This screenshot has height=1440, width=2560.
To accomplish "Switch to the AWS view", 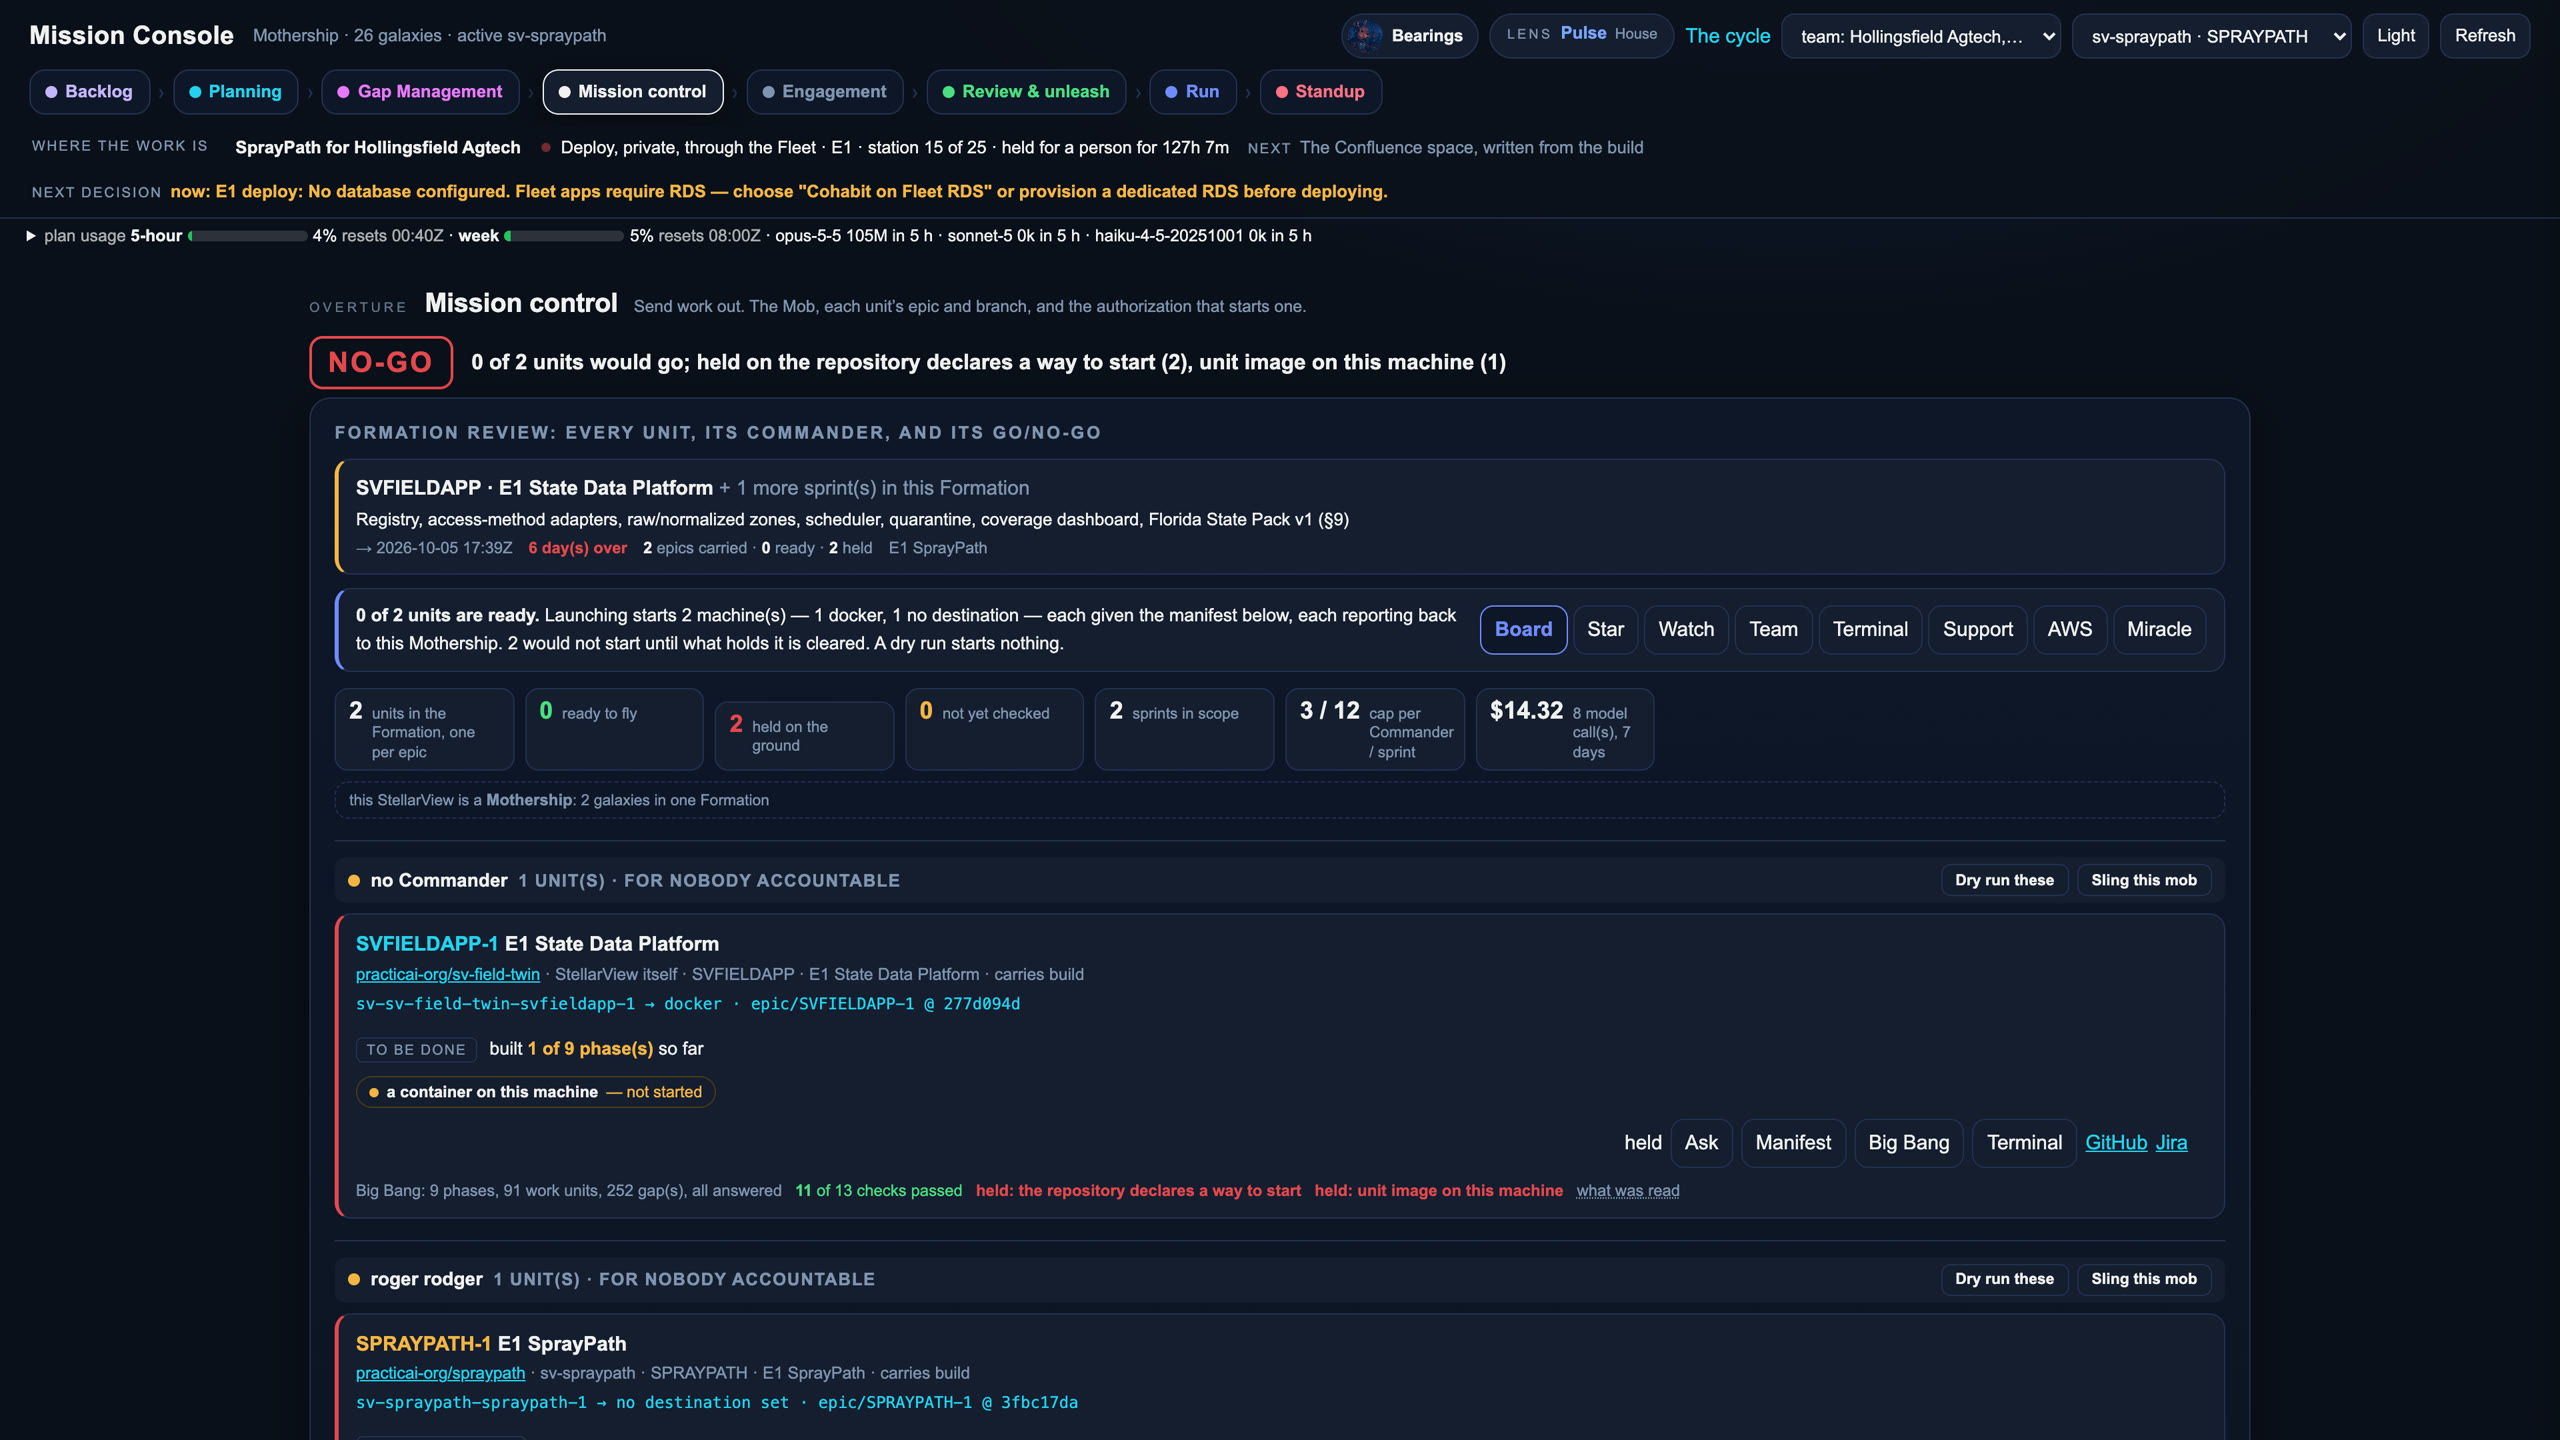I will [x=2069, y=630].
